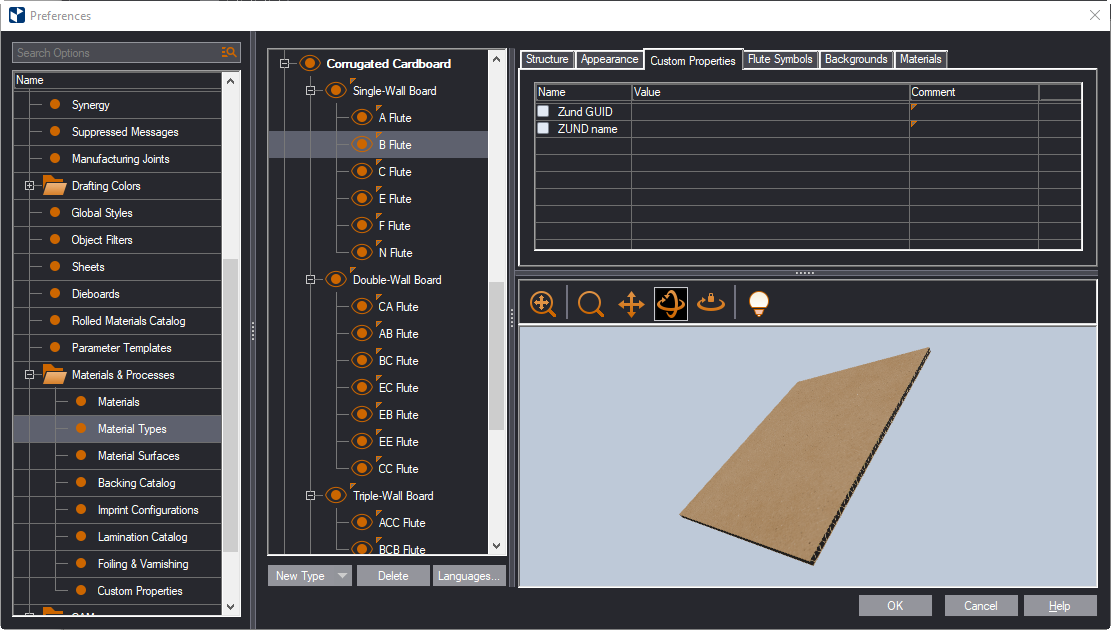Viewport: 1111px width, 630px height.
Task: Click the Search Options input field
Action: 115,53
